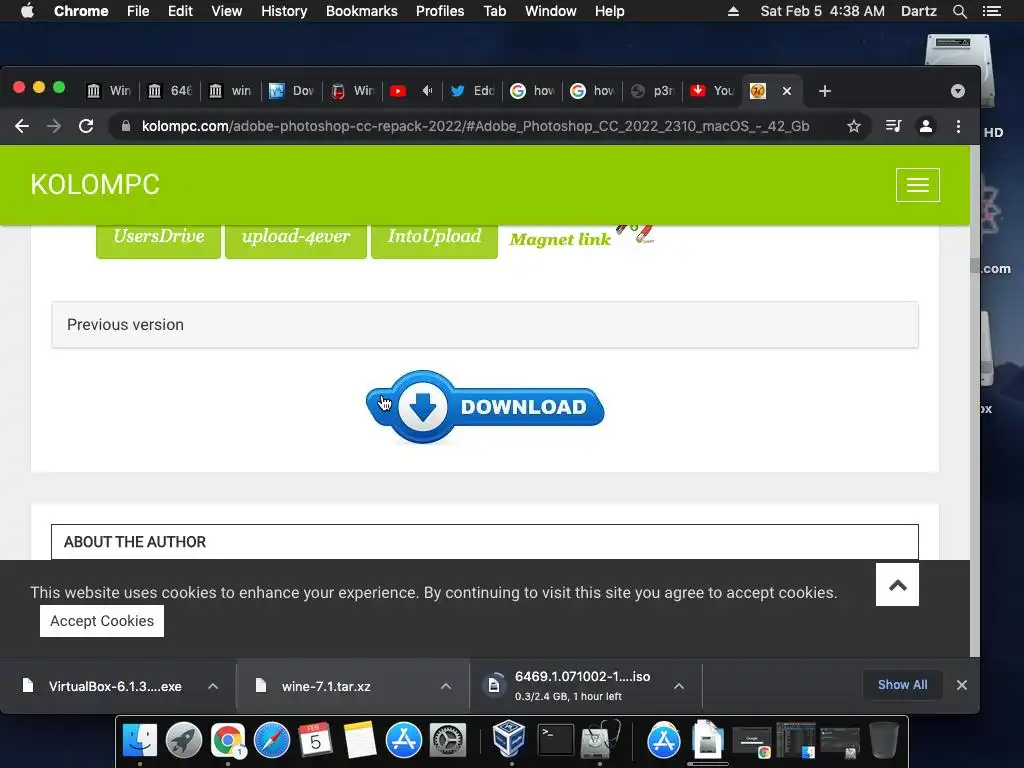The height and width of the screenshot is (768, 1024).
Task: Mute the tab playing audio
Action: pyautogui.click(x=427, y=91)
